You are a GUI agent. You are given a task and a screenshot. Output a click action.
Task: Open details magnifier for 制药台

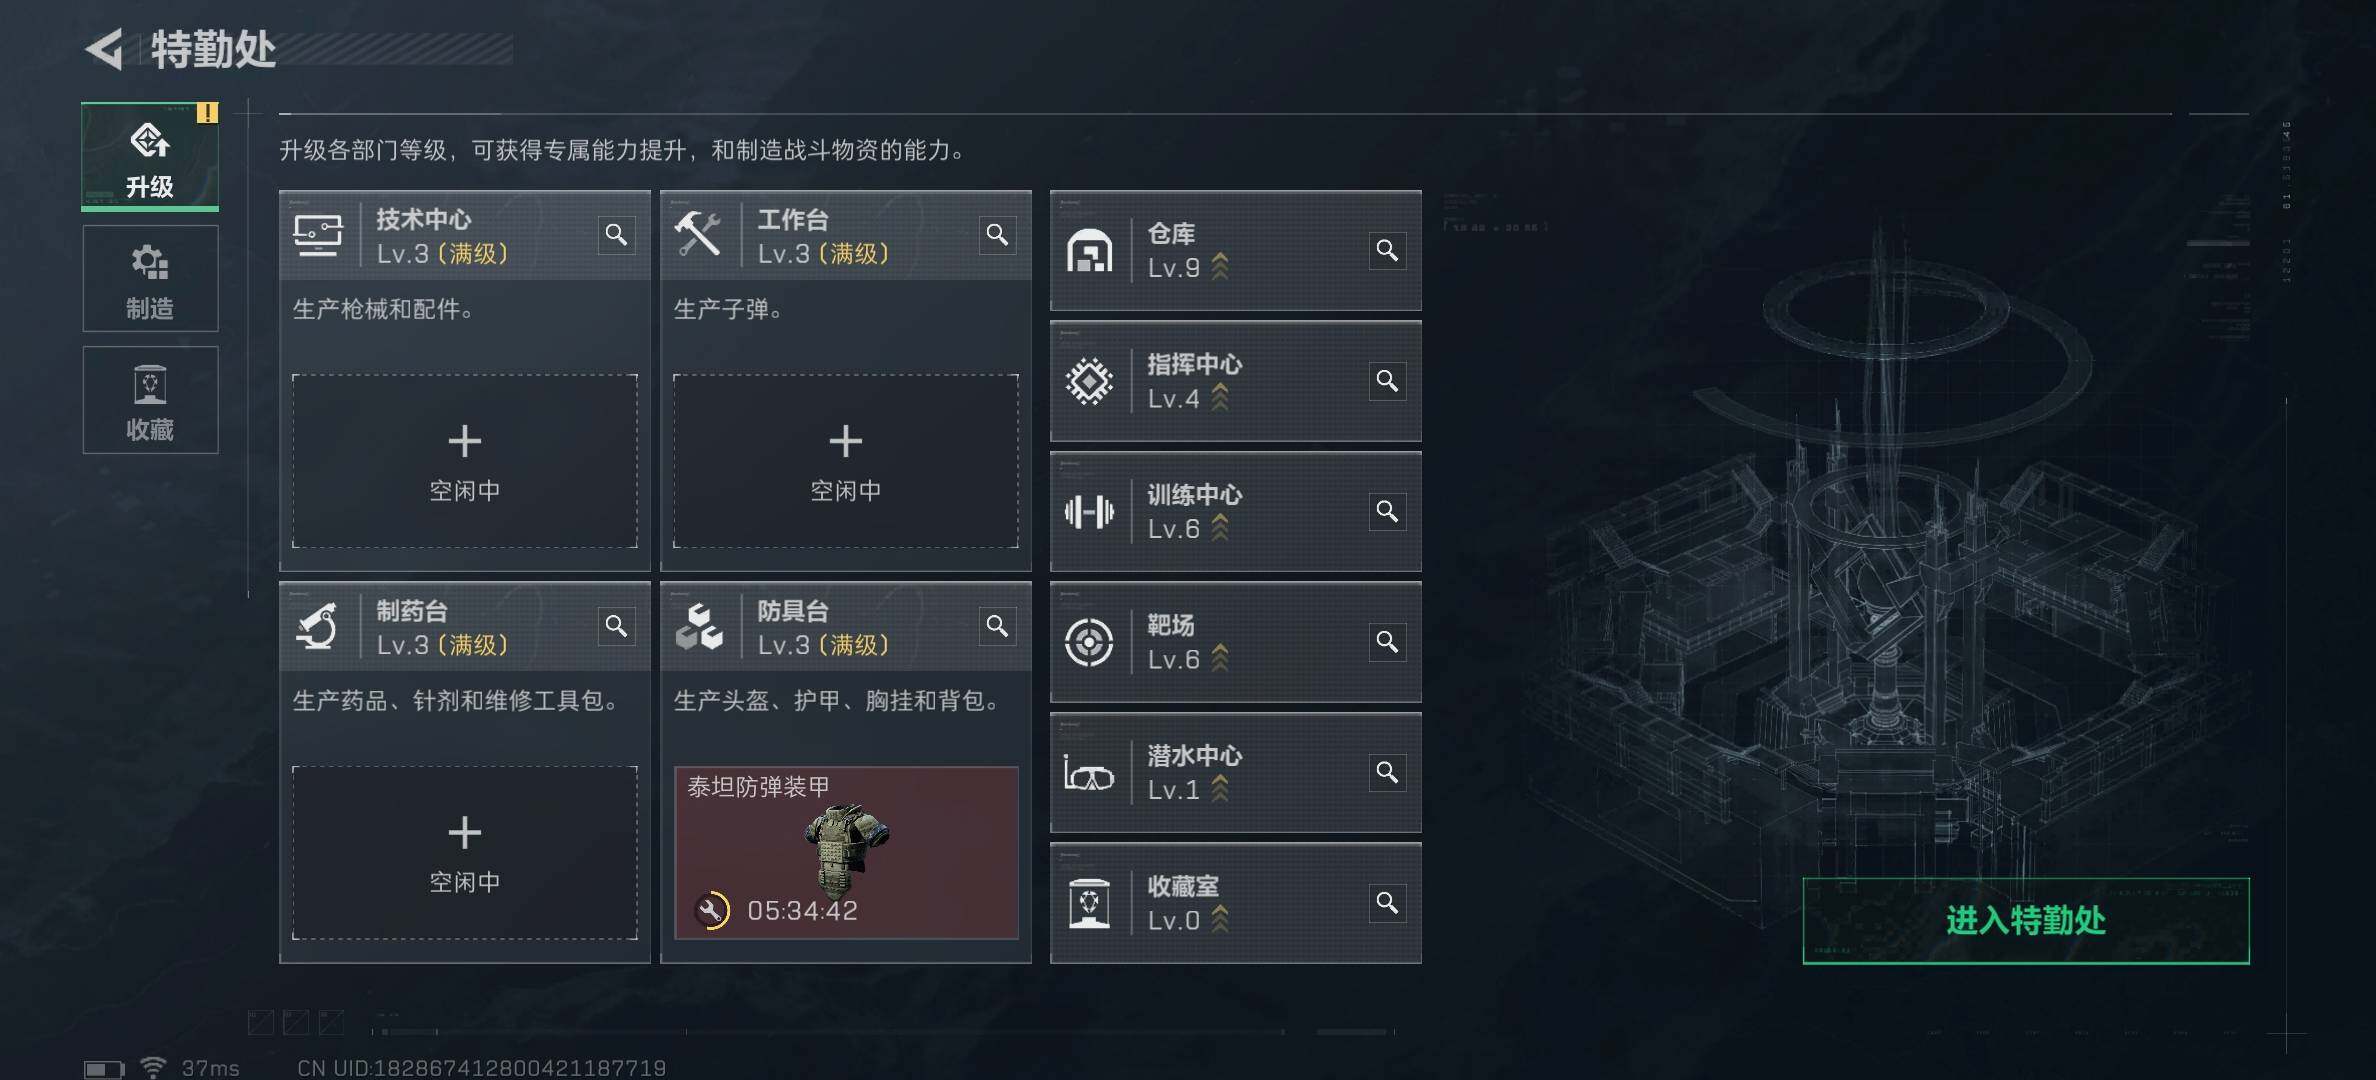coord(616,626)
